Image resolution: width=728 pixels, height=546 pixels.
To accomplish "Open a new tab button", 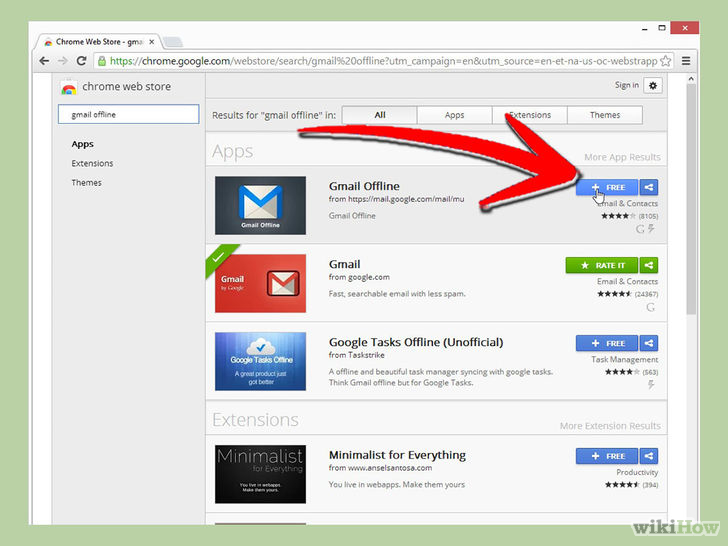I will click(173, 42).
